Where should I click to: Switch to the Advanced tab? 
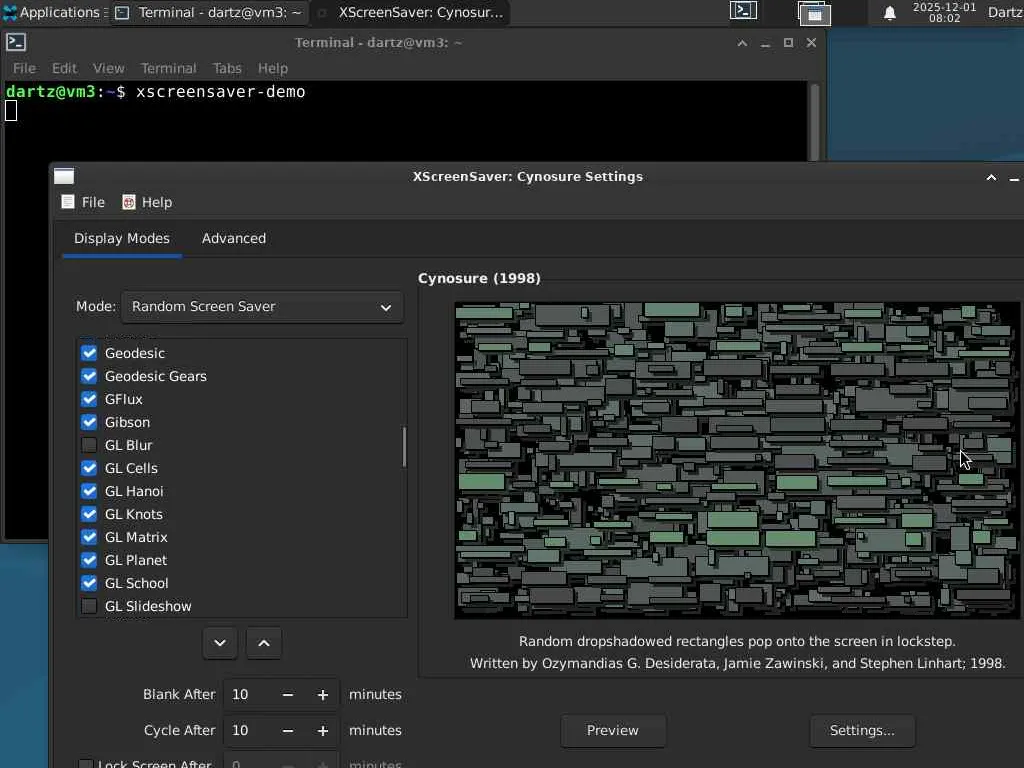233,238
